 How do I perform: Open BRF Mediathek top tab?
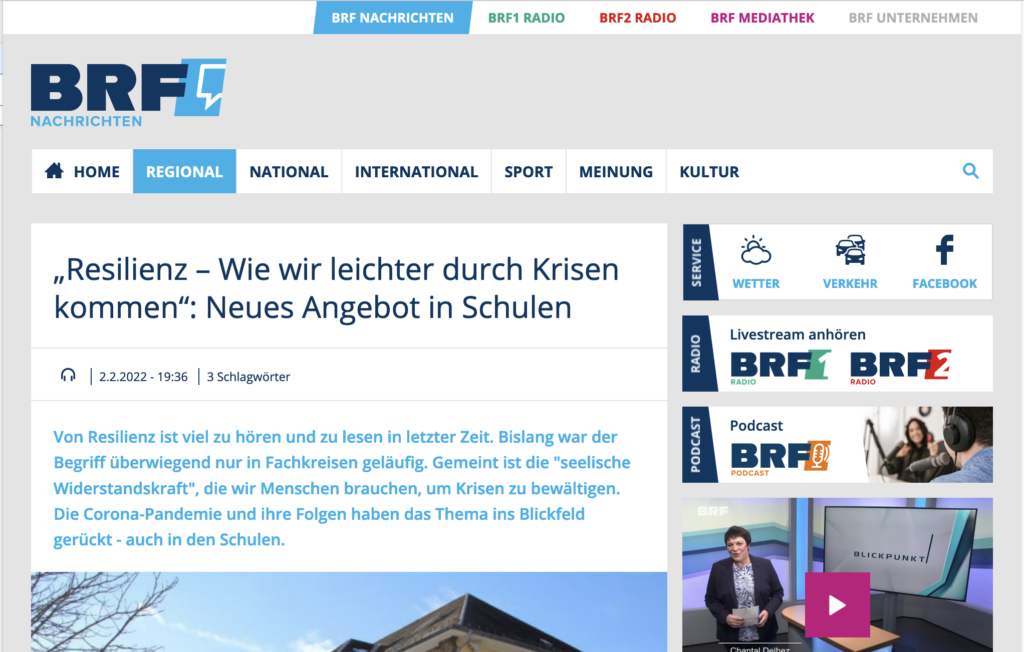[762, 18]
